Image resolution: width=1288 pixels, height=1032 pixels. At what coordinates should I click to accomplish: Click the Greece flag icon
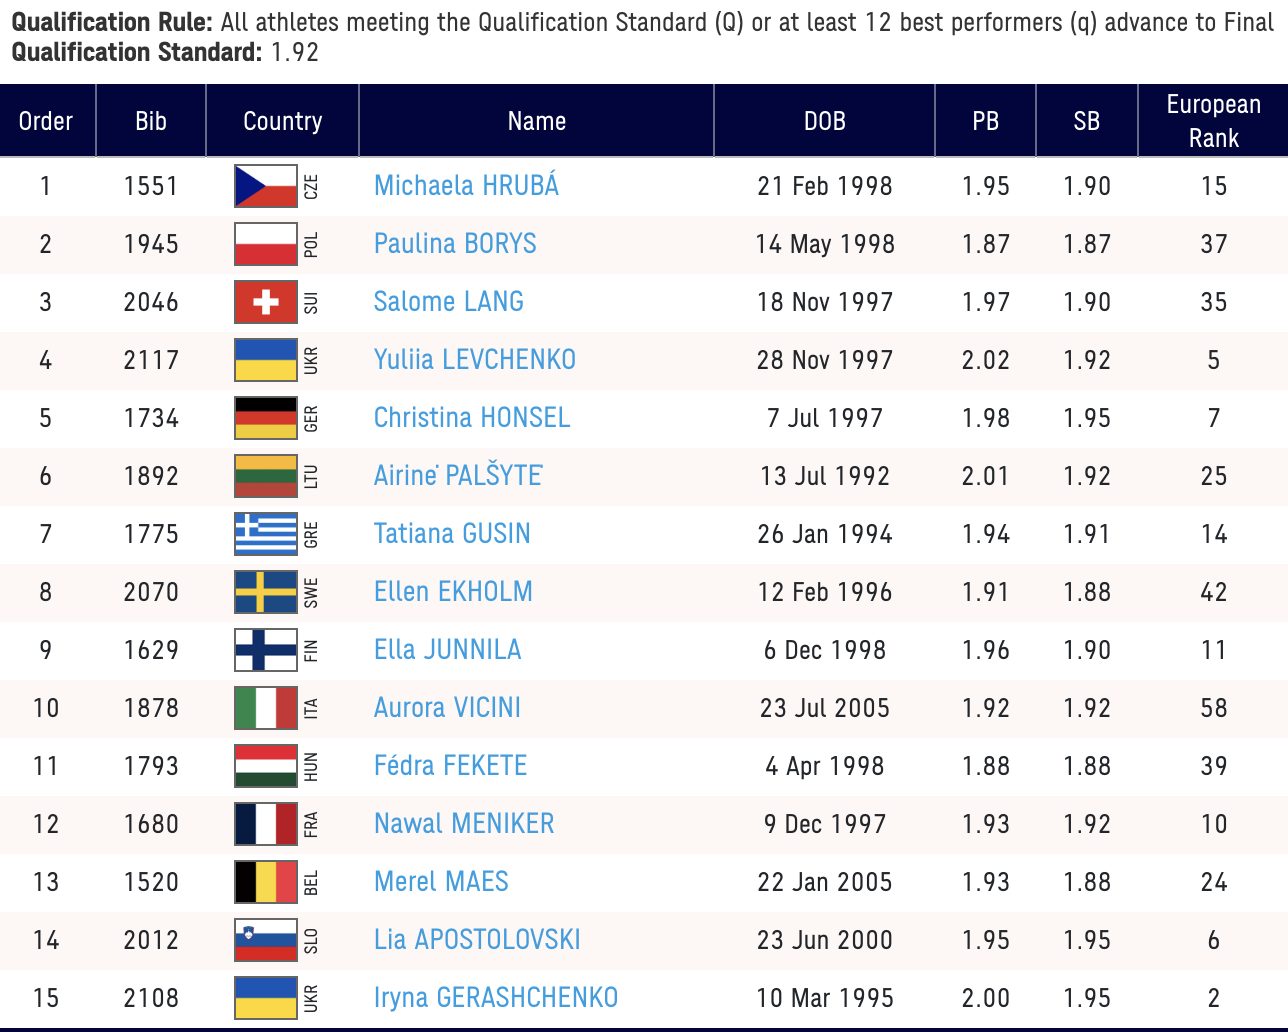click(266, 534)
